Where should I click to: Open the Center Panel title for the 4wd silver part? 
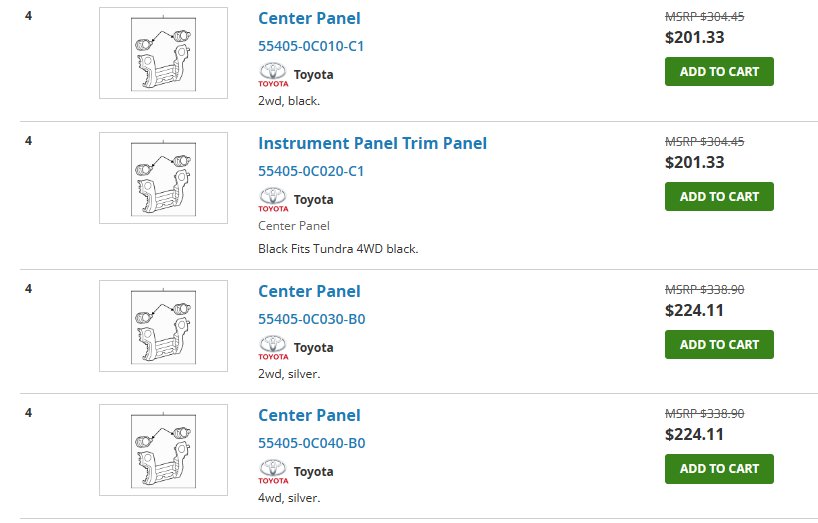(x=309, y=416)
